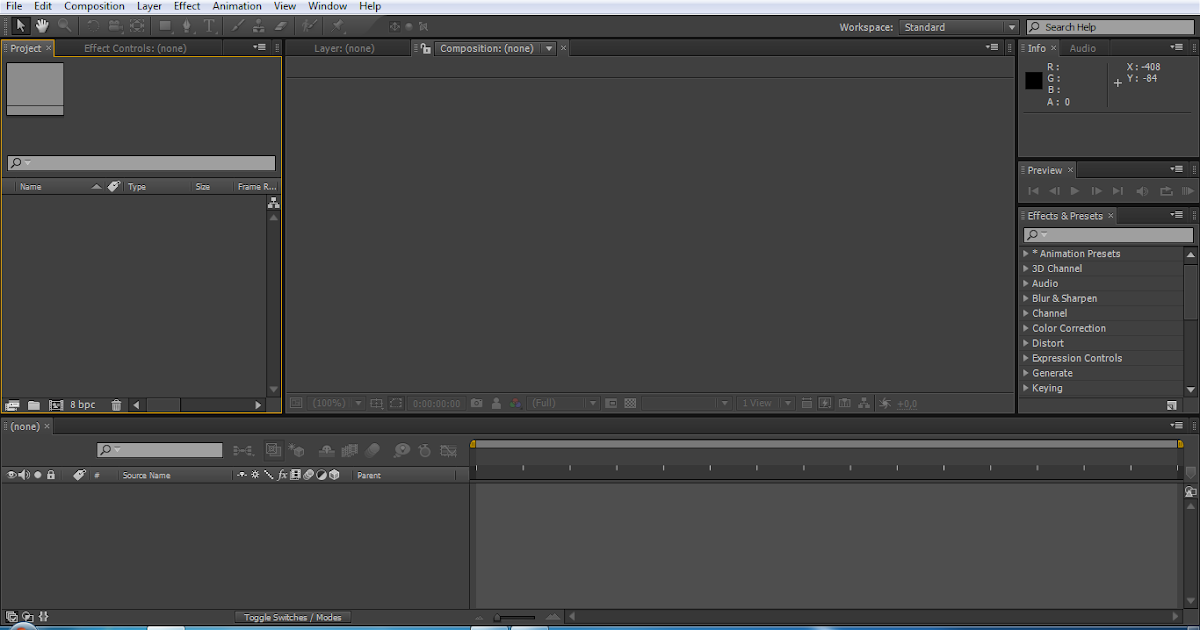The height and width of the screenshot is (630, 1200).
Task: Expand the Distort effects category
Action: (1026, 344)
